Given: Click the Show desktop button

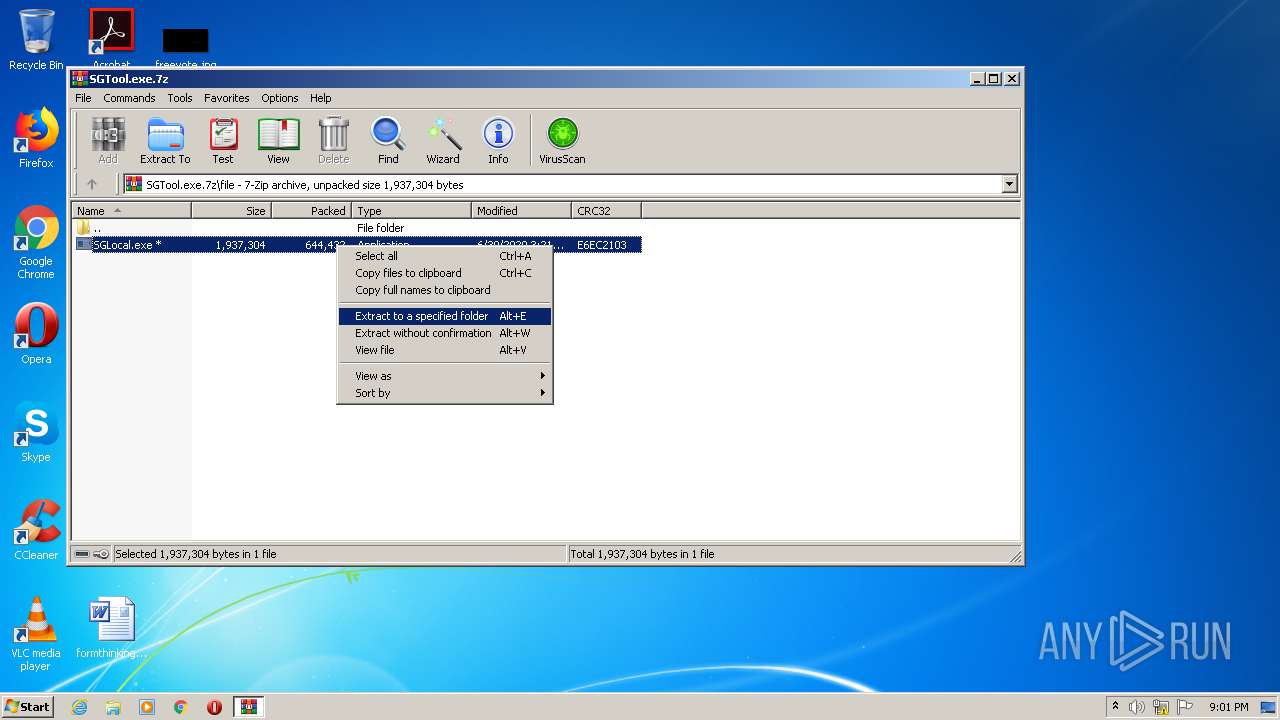Looking at the screenshot, I should 1269,707.
